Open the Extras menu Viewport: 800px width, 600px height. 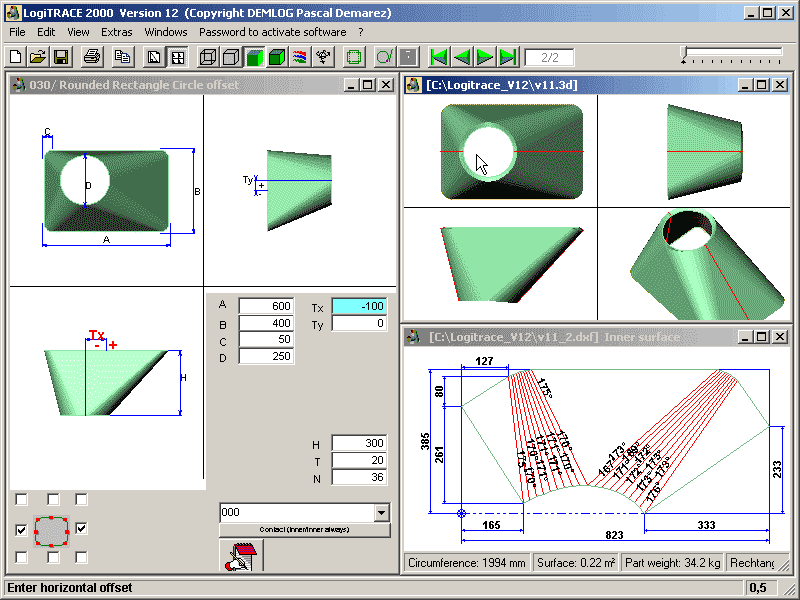coord(116,32)
